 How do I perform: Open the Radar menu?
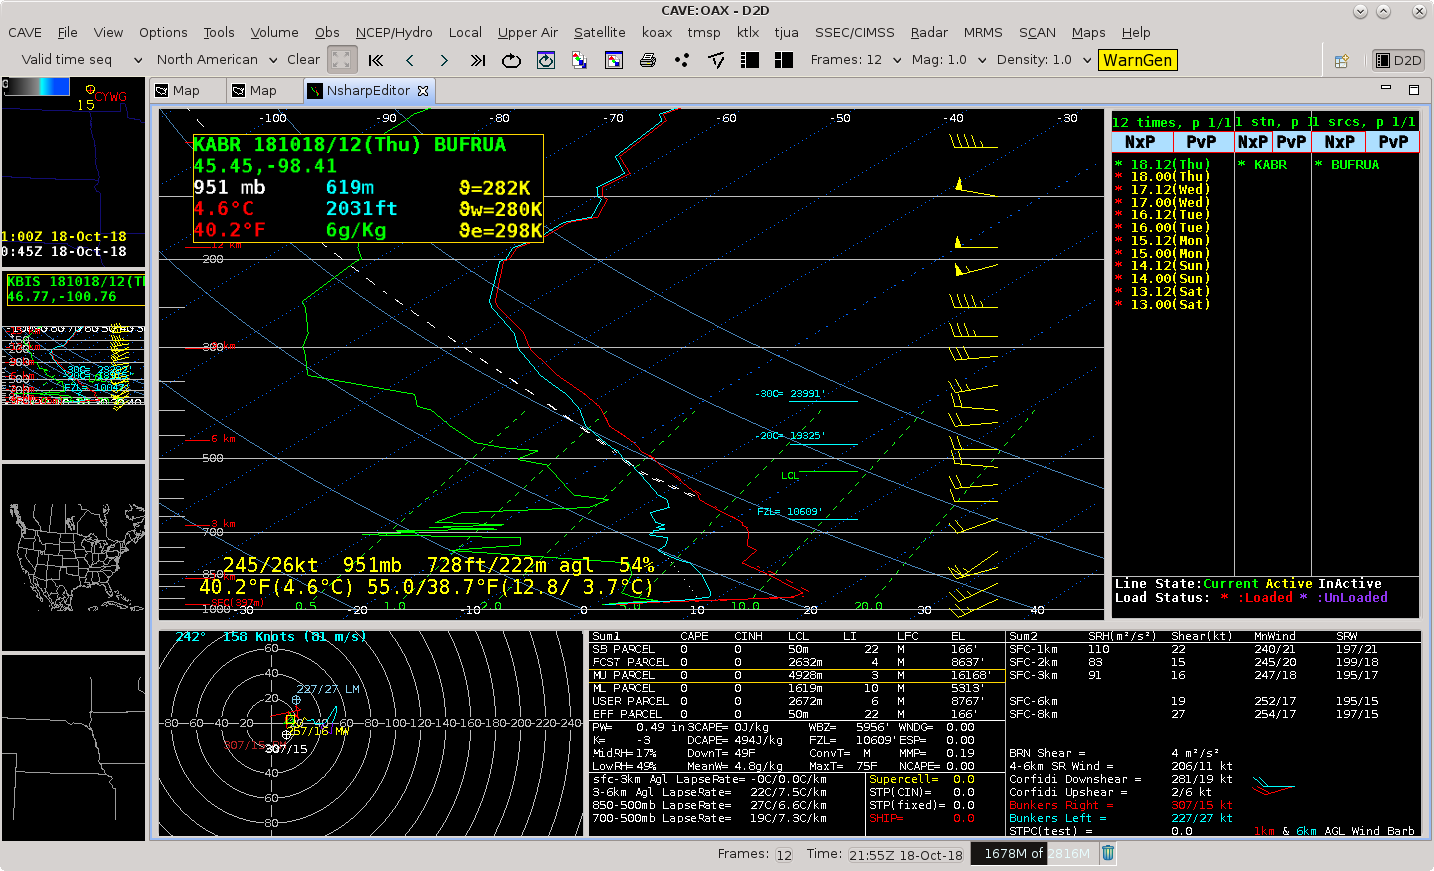[x=929, y=32]
